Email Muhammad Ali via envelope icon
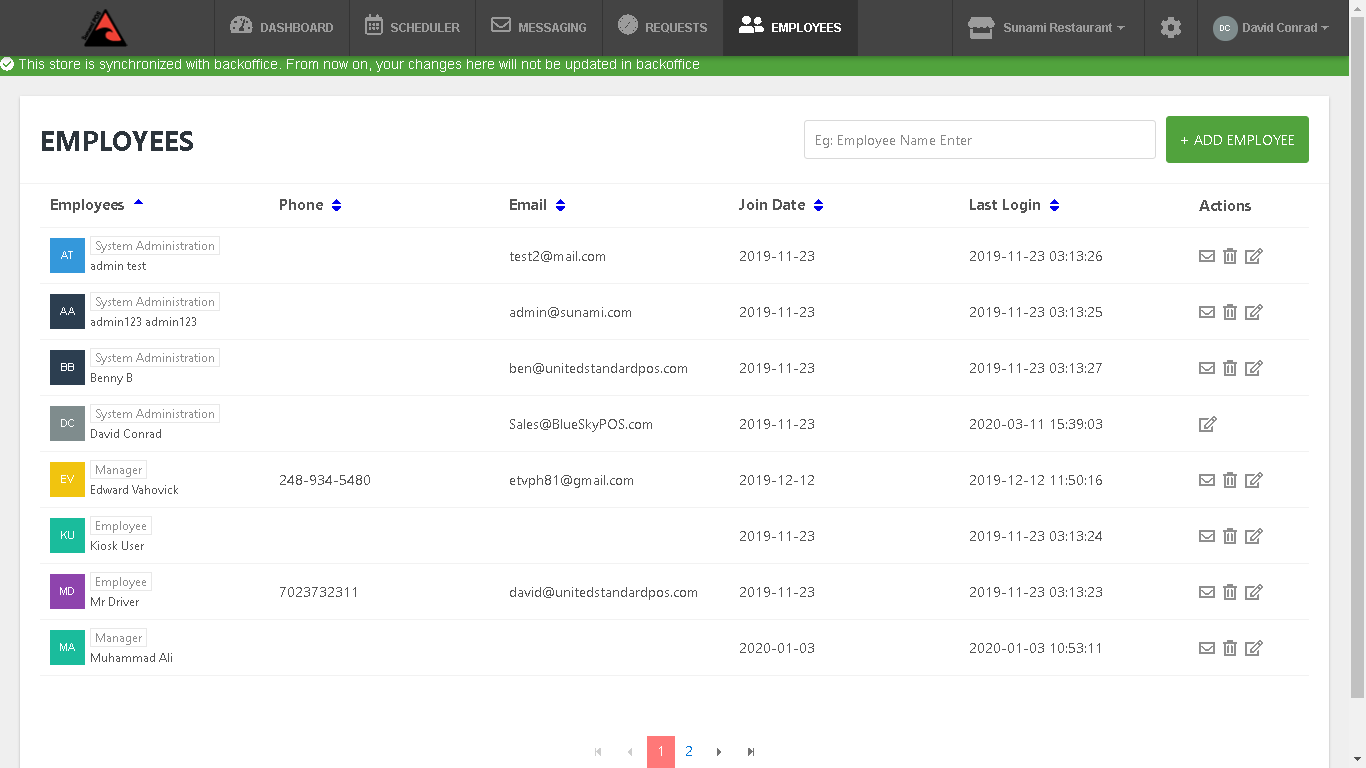The width and height of the screenshot is (1366, 768). 1207,648
